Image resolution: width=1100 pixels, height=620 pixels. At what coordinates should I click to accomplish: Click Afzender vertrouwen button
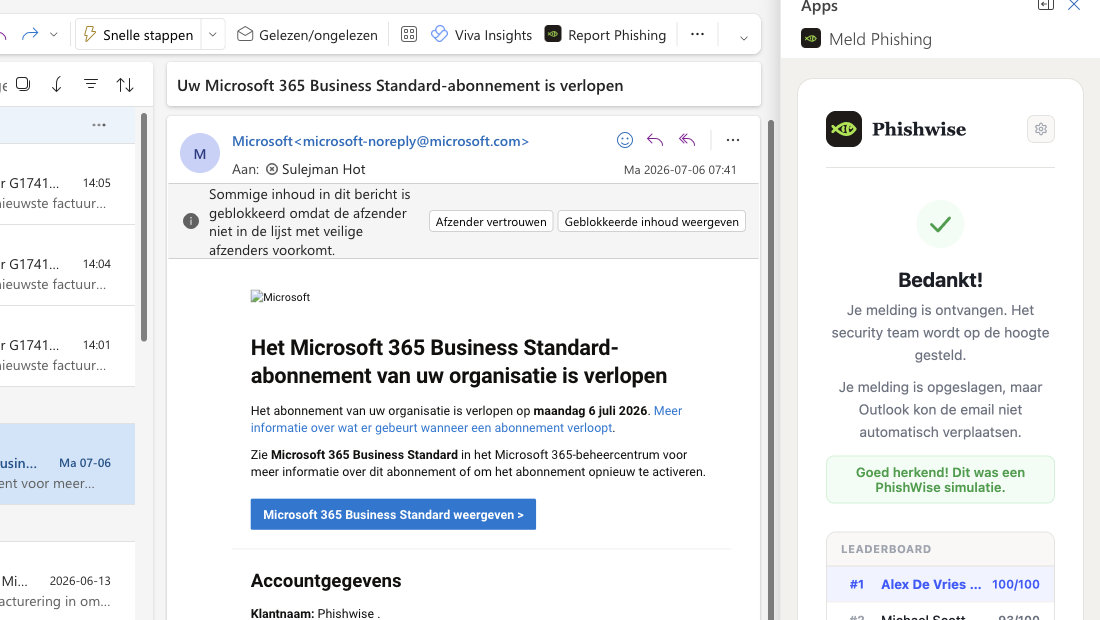pyautogui.click(x=491, y=222)
